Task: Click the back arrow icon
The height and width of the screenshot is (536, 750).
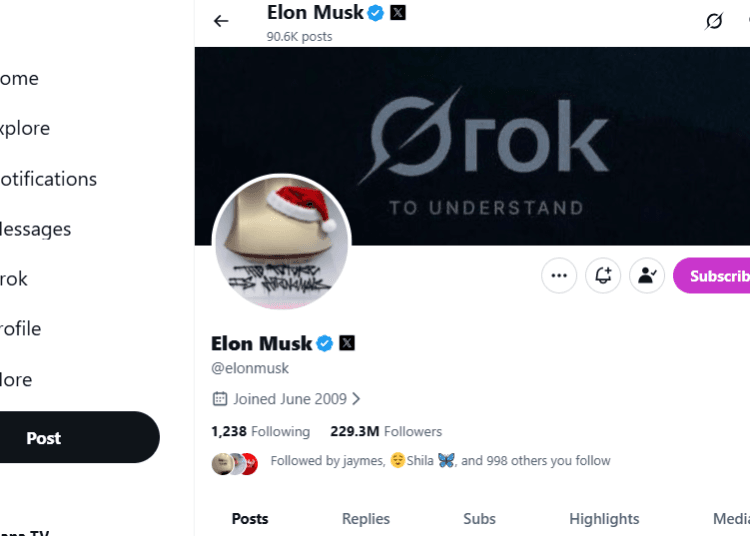Action: click(x=221, y=21)
